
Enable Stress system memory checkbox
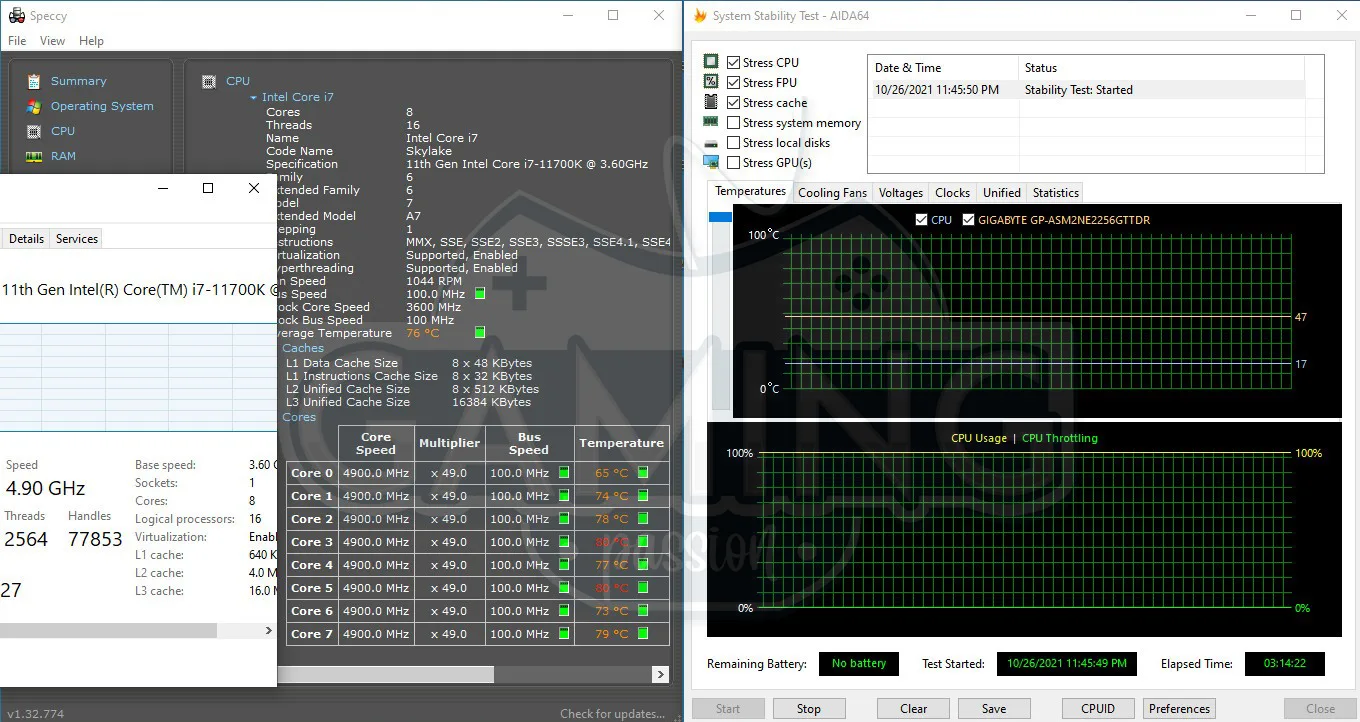[x=734, y=122]
